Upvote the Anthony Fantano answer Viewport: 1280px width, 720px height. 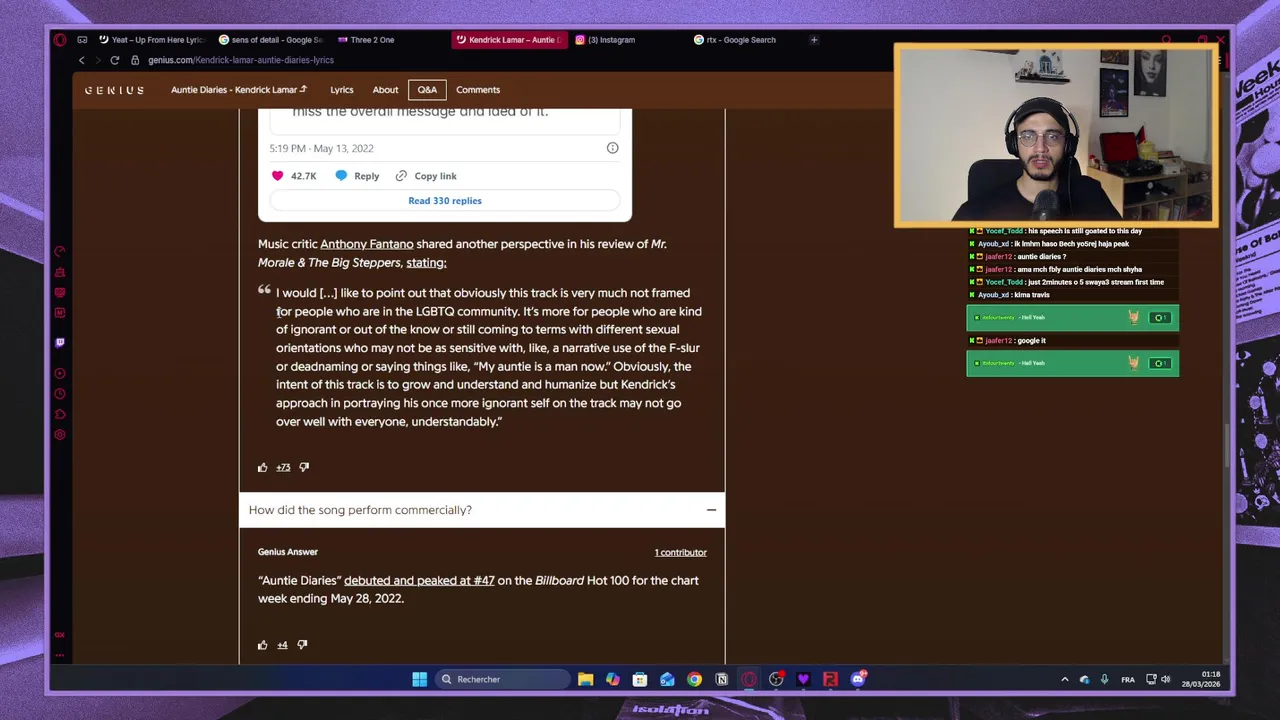(263, 467)
